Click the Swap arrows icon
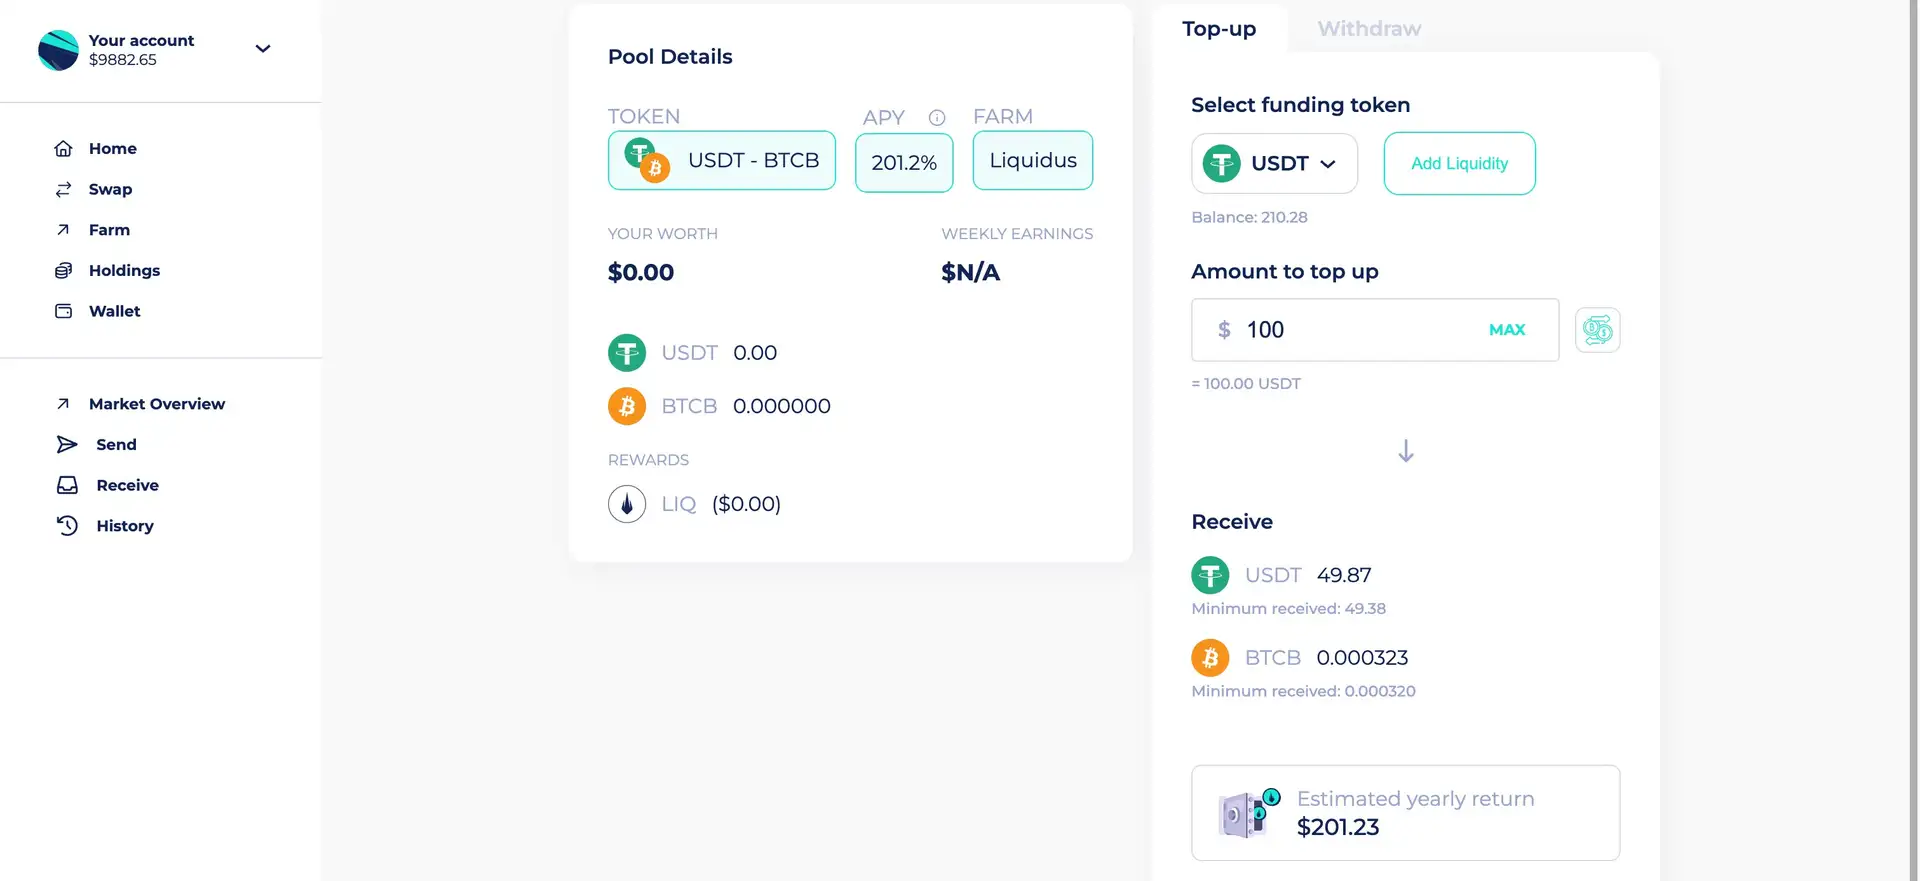 (x=63, y=189)
